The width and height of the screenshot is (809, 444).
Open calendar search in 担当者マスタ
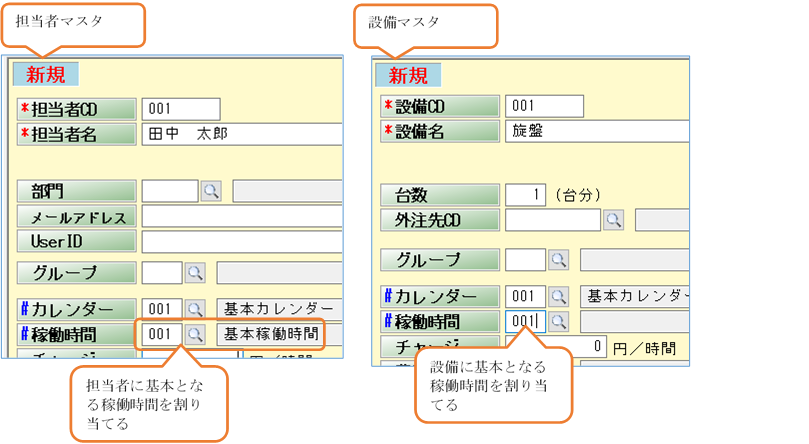click(195, 309)
